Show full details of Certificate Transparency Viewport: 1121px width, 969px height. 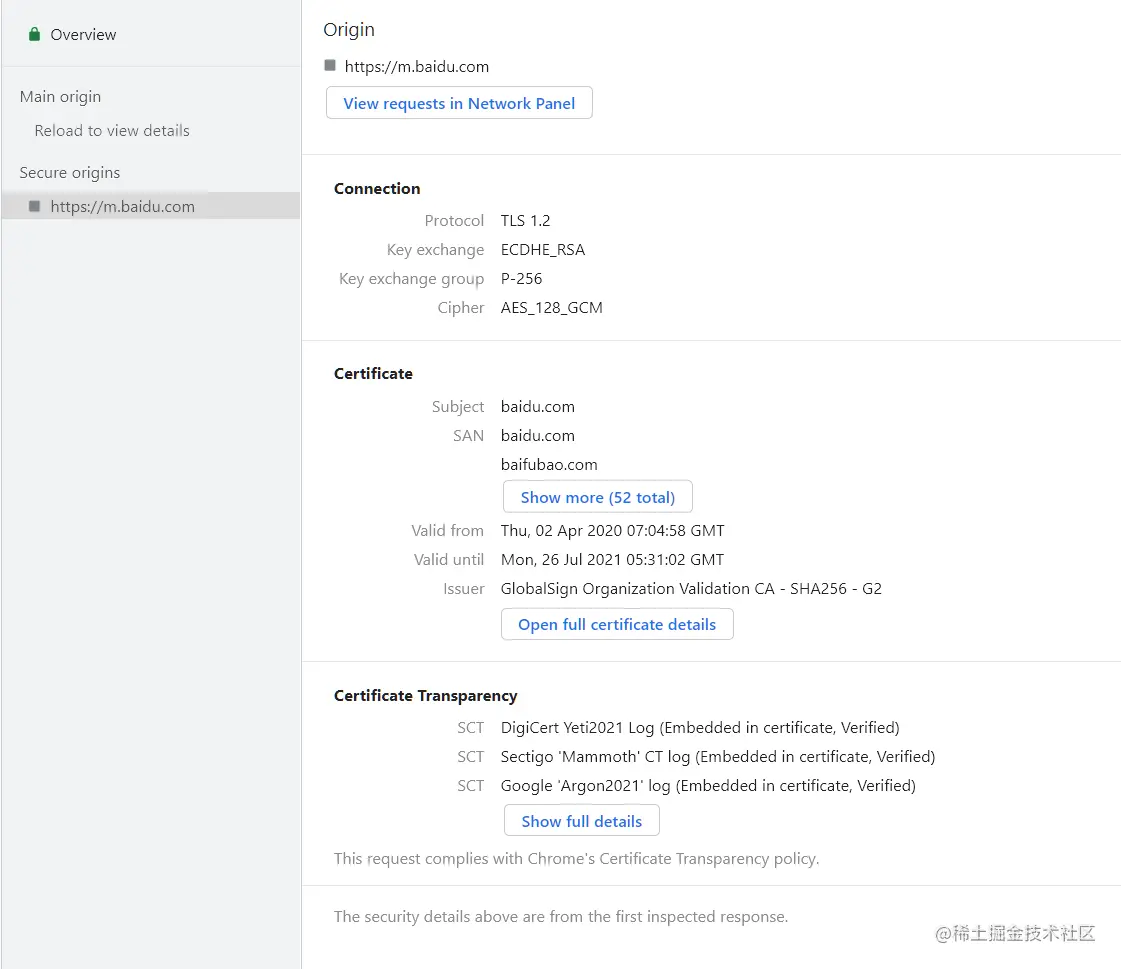point(581,821)
